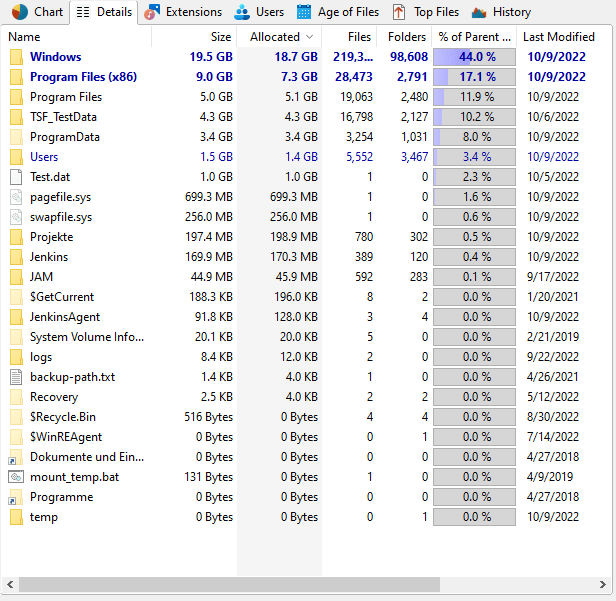Click the 44.0 % parent bar for Windows
This screenshot has width=616, height=601.
tap(474, 57)
